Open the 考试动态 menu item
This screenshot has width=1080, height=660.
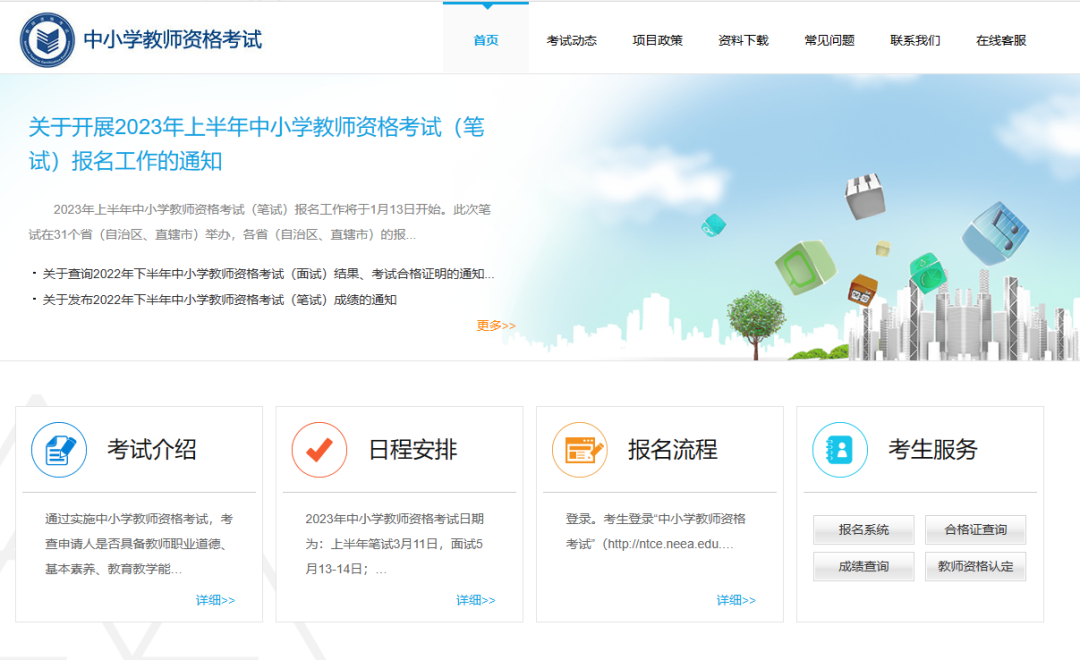[572, 41]
